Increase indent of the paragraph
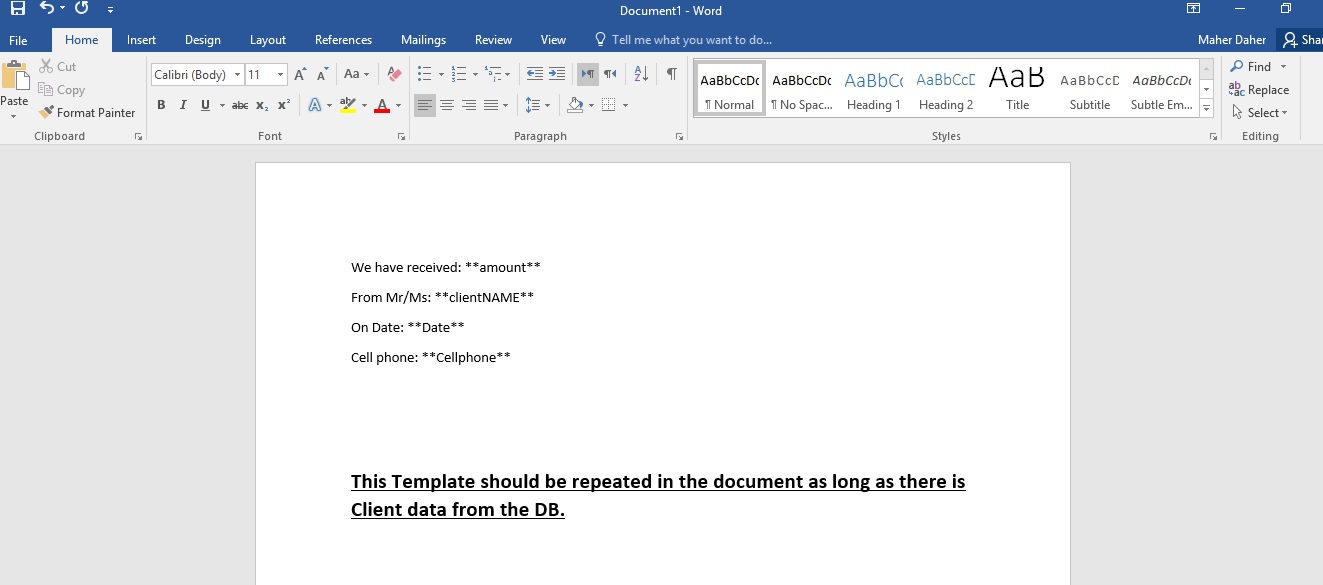This screenshot has height=585, width=1323. click(x=557, y=74)
